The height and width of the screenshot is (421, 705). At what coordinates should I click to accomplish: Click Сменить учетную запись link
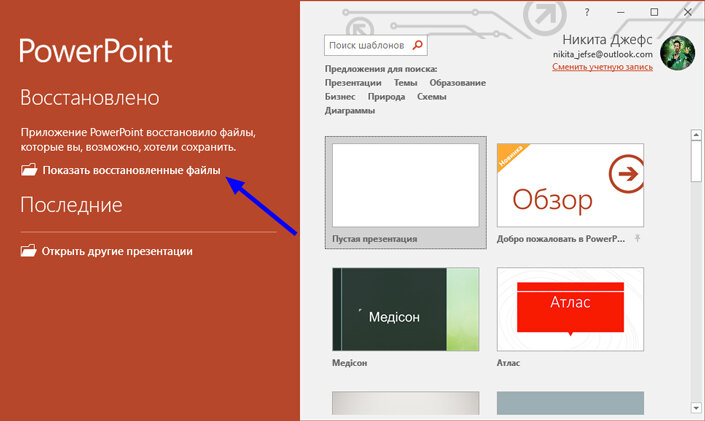602,67
